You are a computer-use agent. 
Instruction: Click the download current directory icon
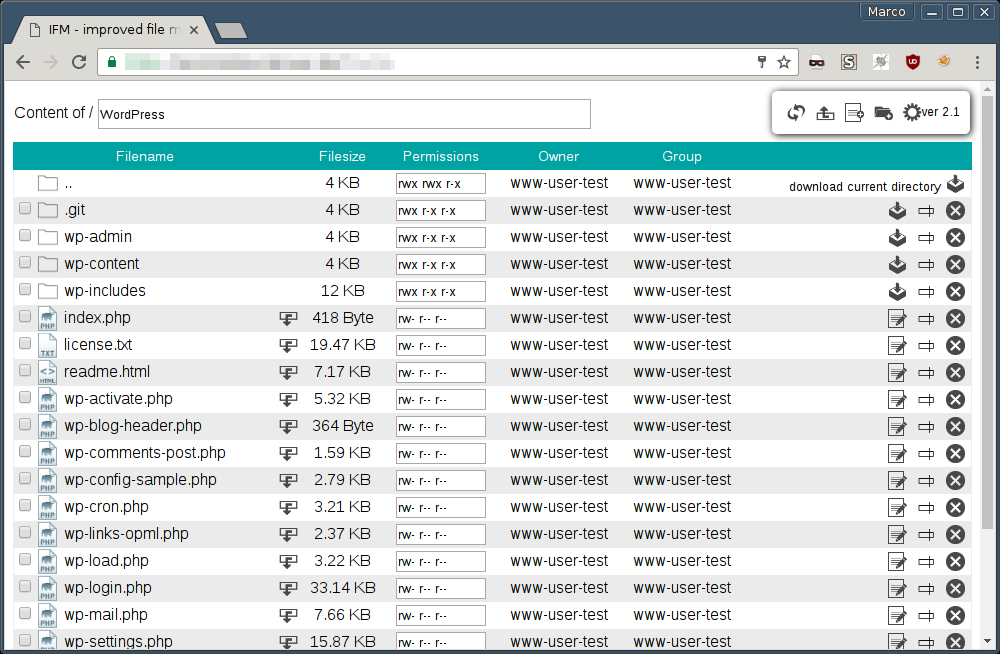(955, 184)
